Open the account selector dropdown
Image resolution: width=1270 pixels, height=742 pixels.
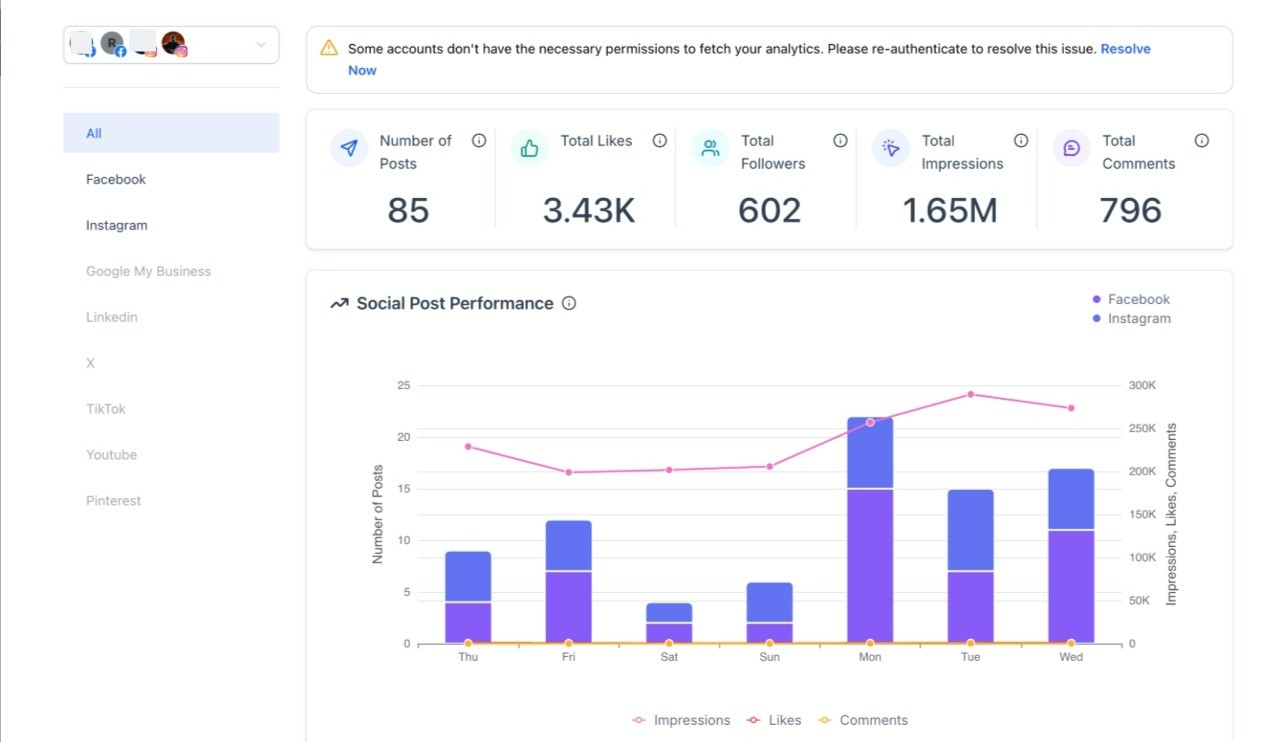point(171,45)
